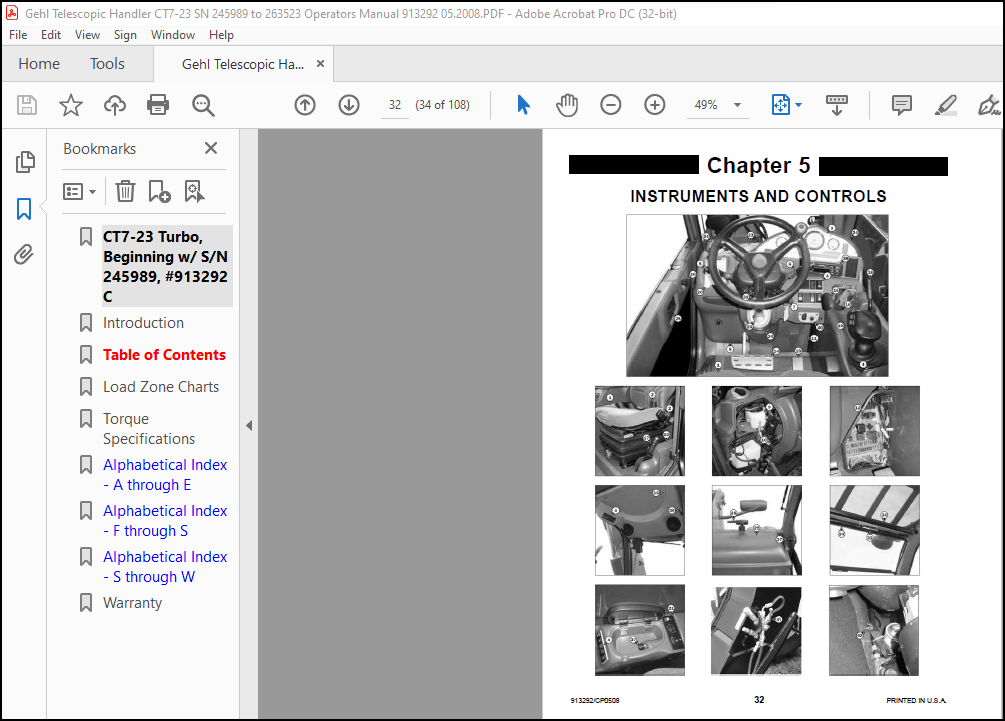Click the Find current bookmark icon

coord(194,191)
